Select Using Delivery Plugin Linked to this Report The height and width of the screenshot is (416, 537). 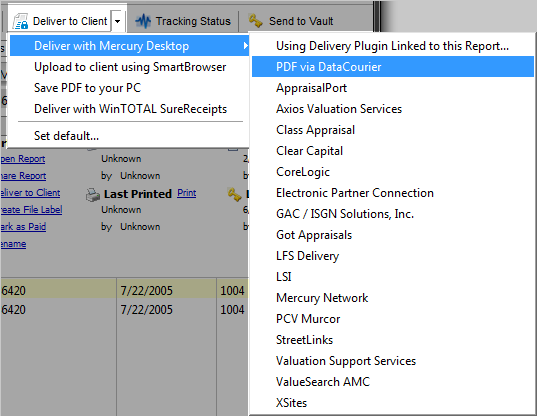click(393, 46)
